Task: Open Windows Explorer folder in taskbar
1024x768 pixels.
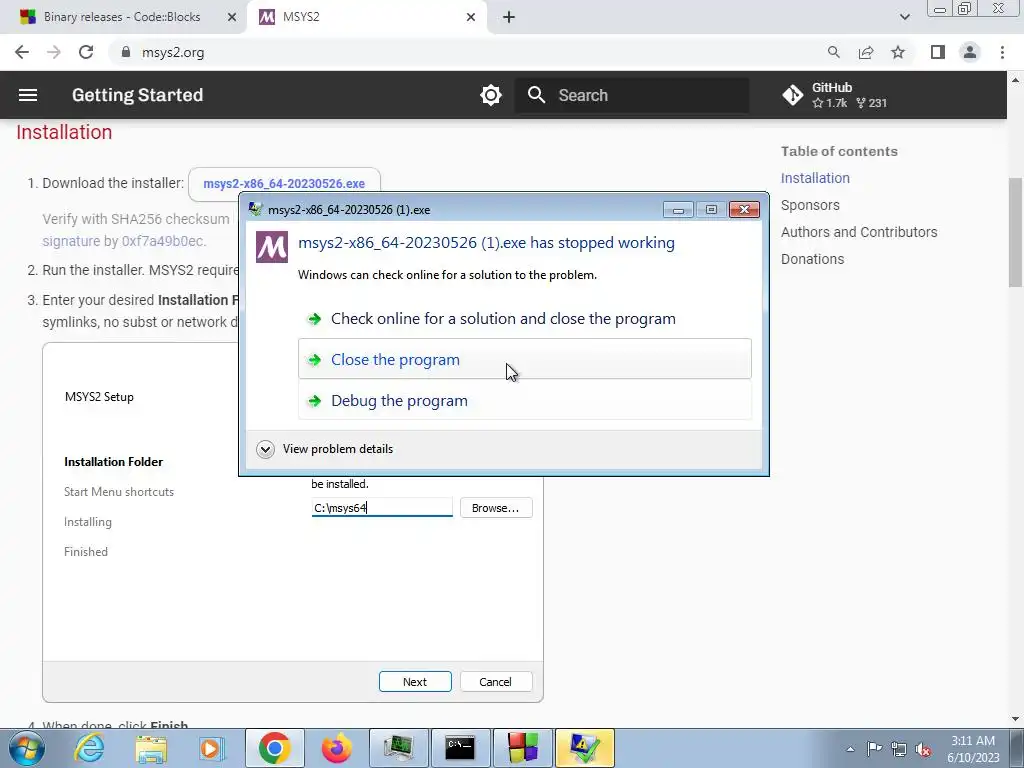Action: 151,748
